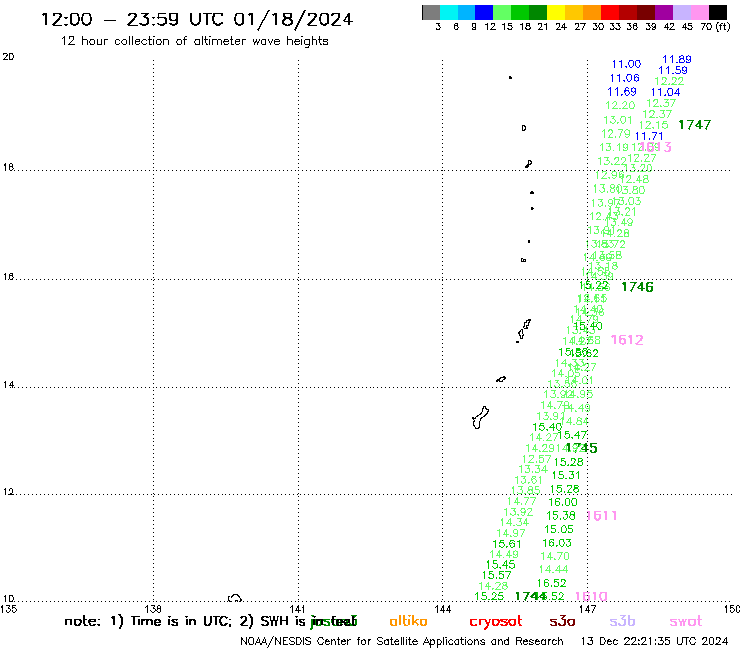Click the longitude label 141
The width and height of the screenshot is (740, 650).
pos(297,609)
